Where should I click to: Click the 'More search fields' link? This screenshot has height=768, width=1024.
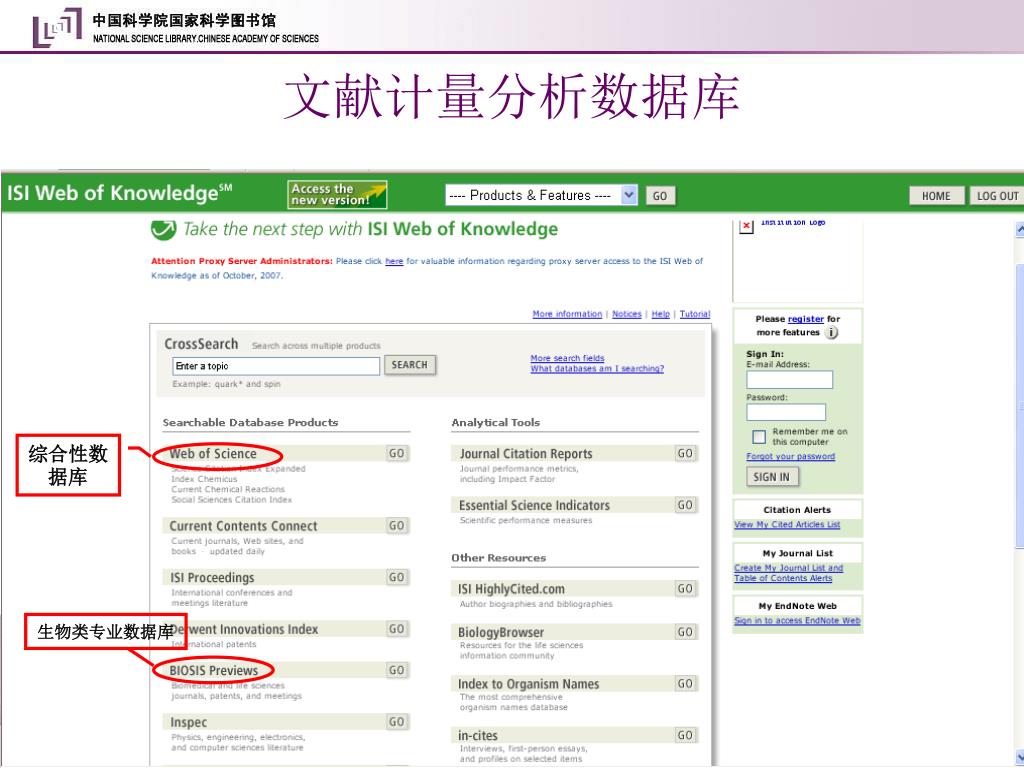click(567, 358)
